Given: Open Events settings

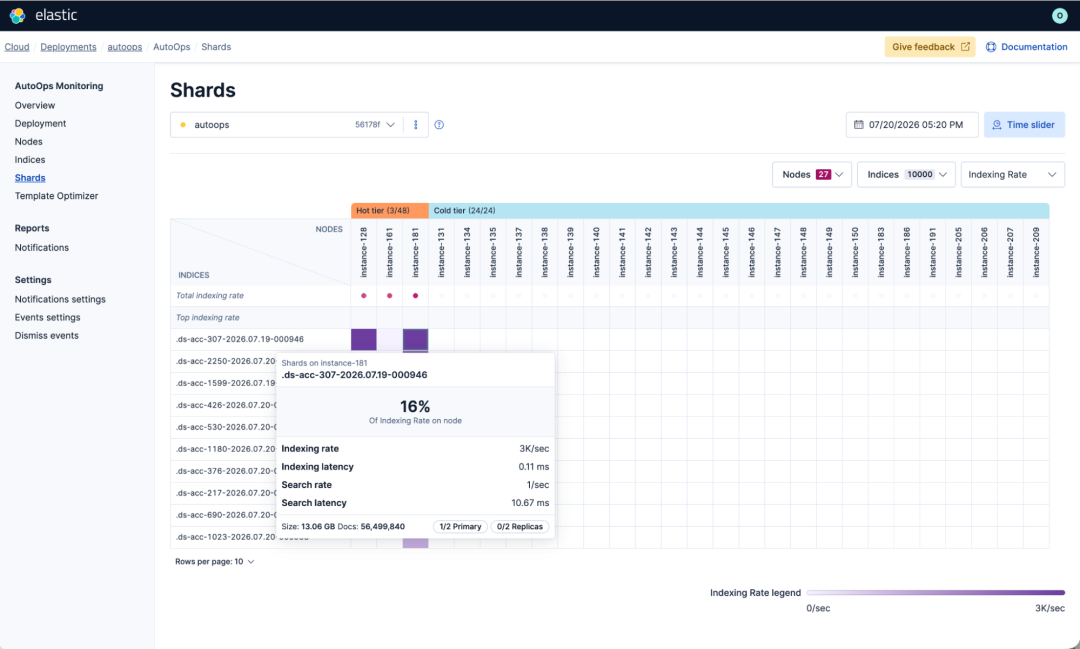Looking at the screenshot, I should point(48,317).
